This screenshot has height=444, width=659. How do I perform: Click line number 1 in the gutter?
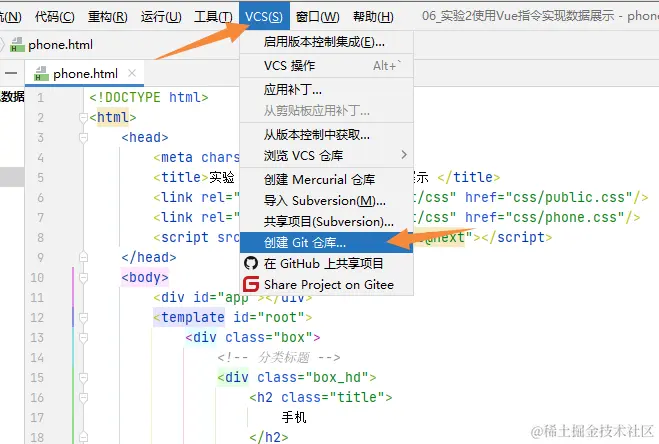40,98
